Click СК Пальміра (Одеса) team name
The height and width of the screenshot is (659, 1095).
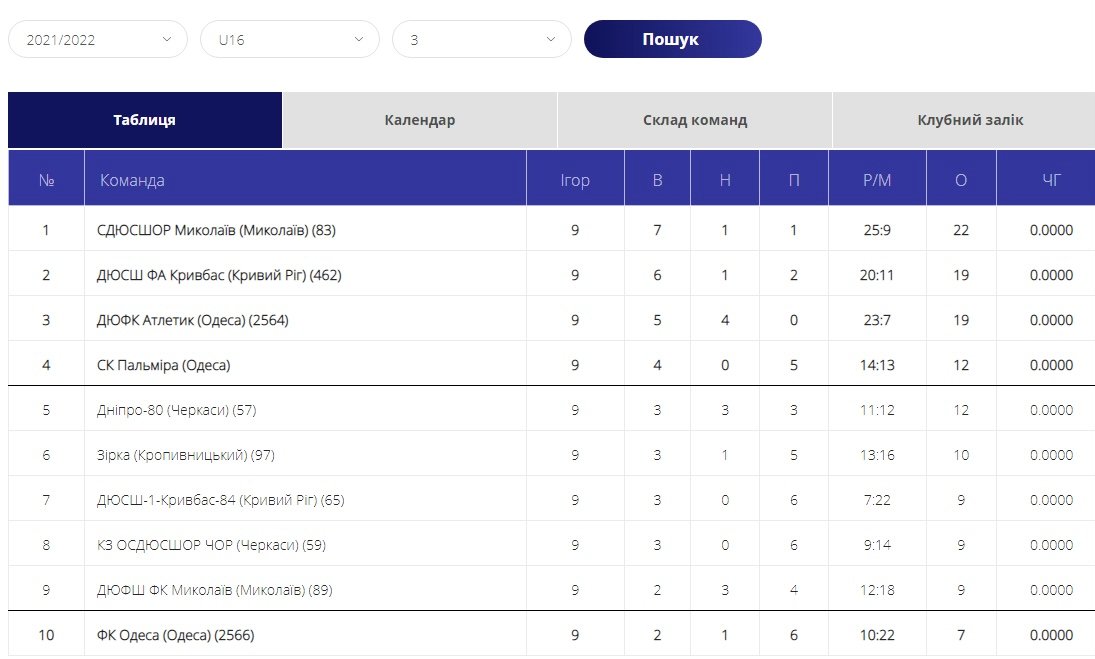click(163, 365)
